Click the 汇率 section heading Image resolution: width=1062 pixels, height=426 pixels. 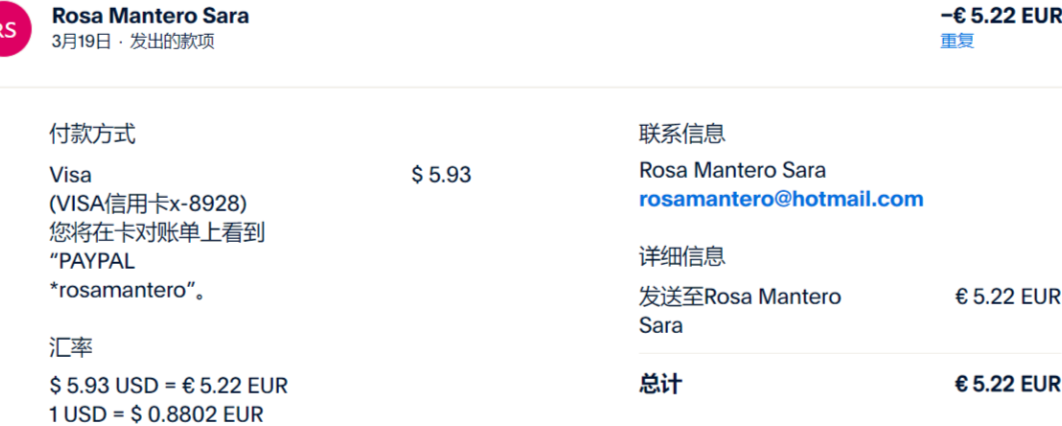[71, 347]
